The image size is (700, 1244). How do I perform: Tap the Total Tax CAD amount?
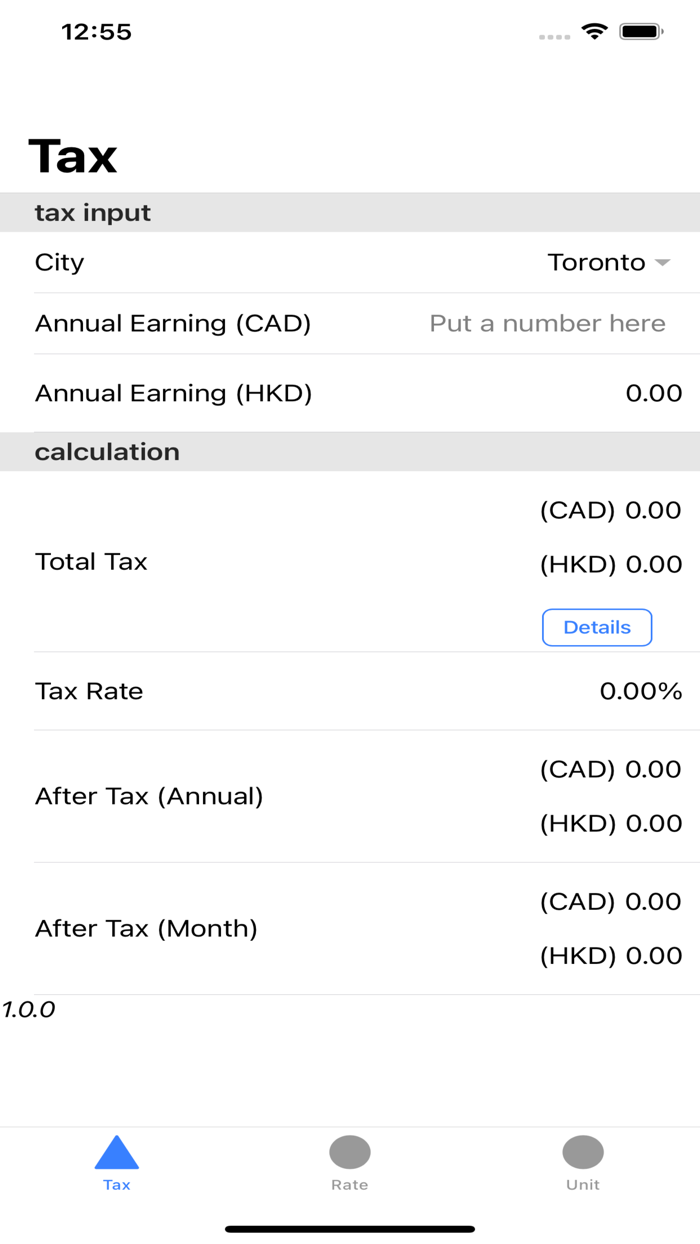610,510
